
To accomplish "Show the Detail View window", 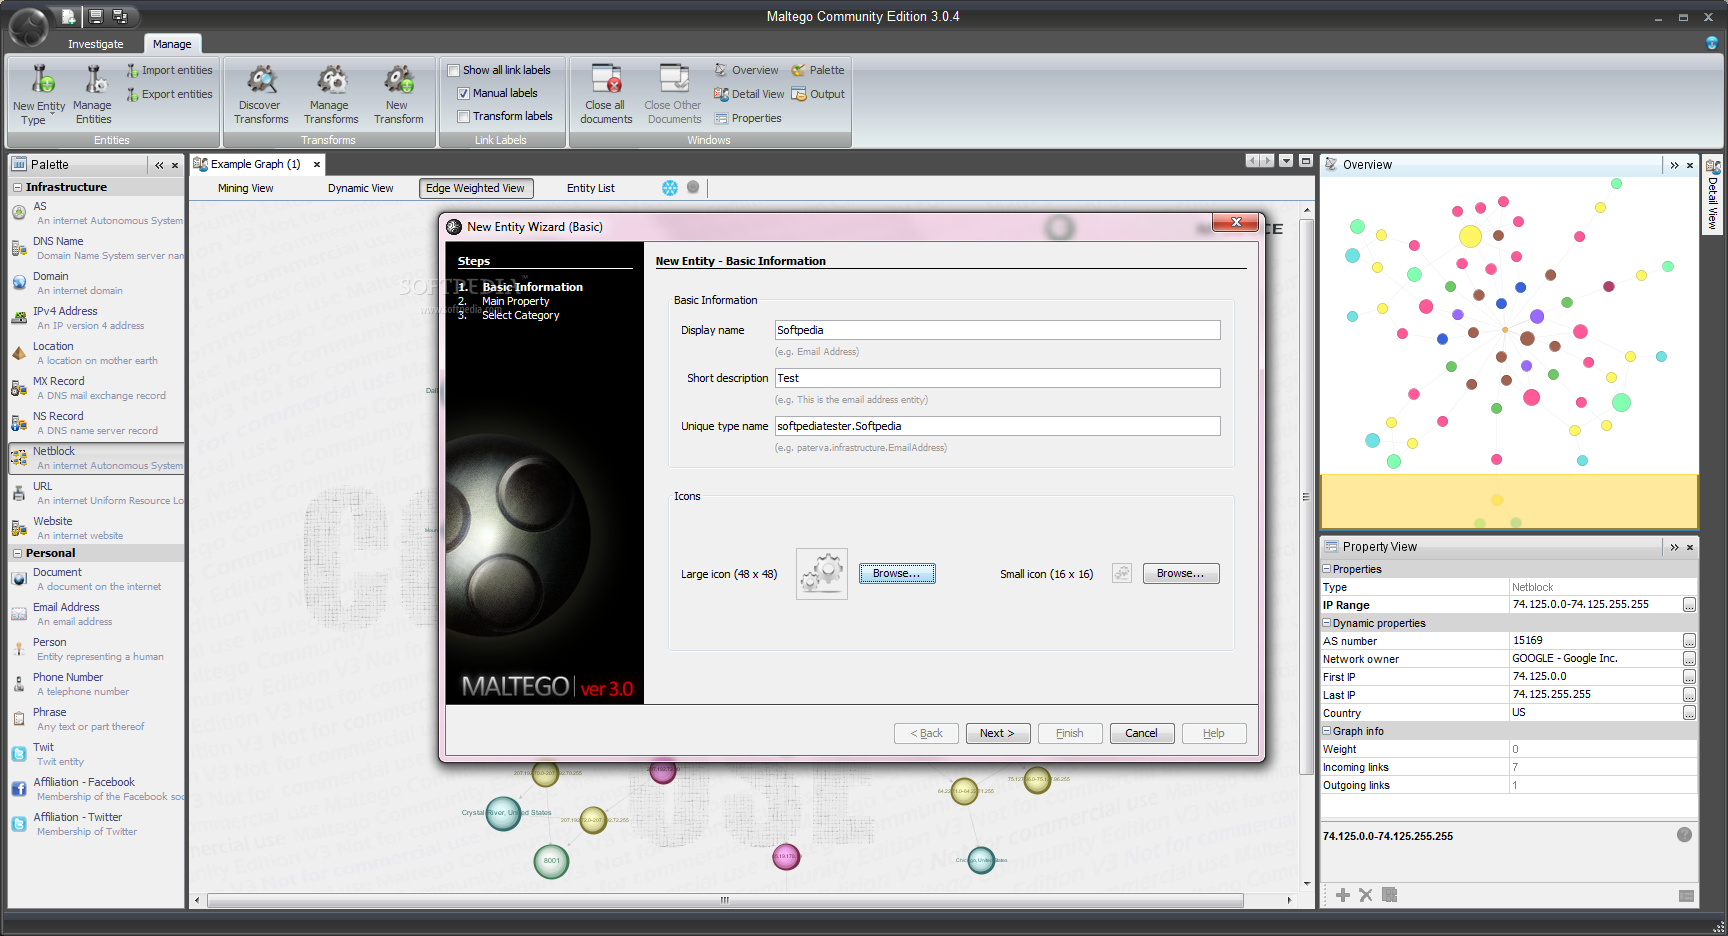I will click(749, 94).
